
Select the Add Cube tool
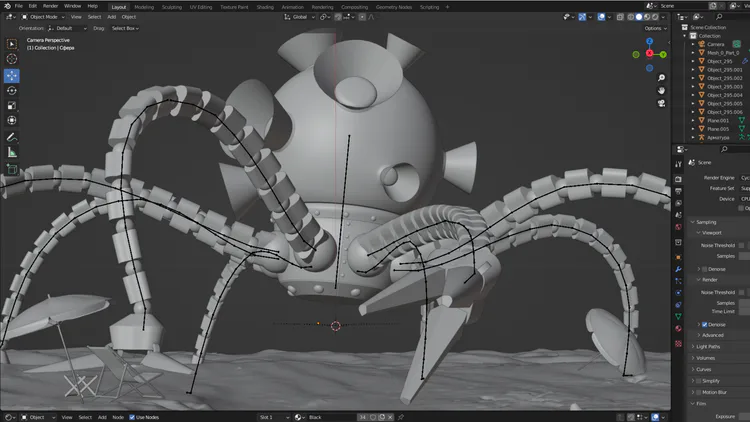(12, 169)
